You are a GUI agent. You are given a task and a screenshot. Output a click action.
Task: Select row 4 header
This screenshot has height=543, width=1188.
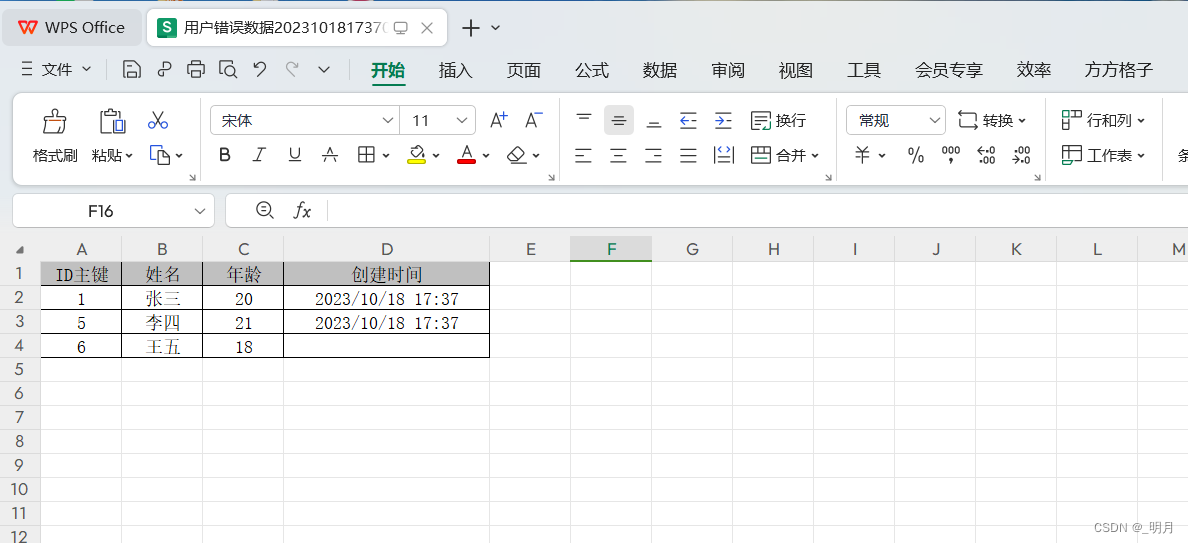[x=20, y=345]
